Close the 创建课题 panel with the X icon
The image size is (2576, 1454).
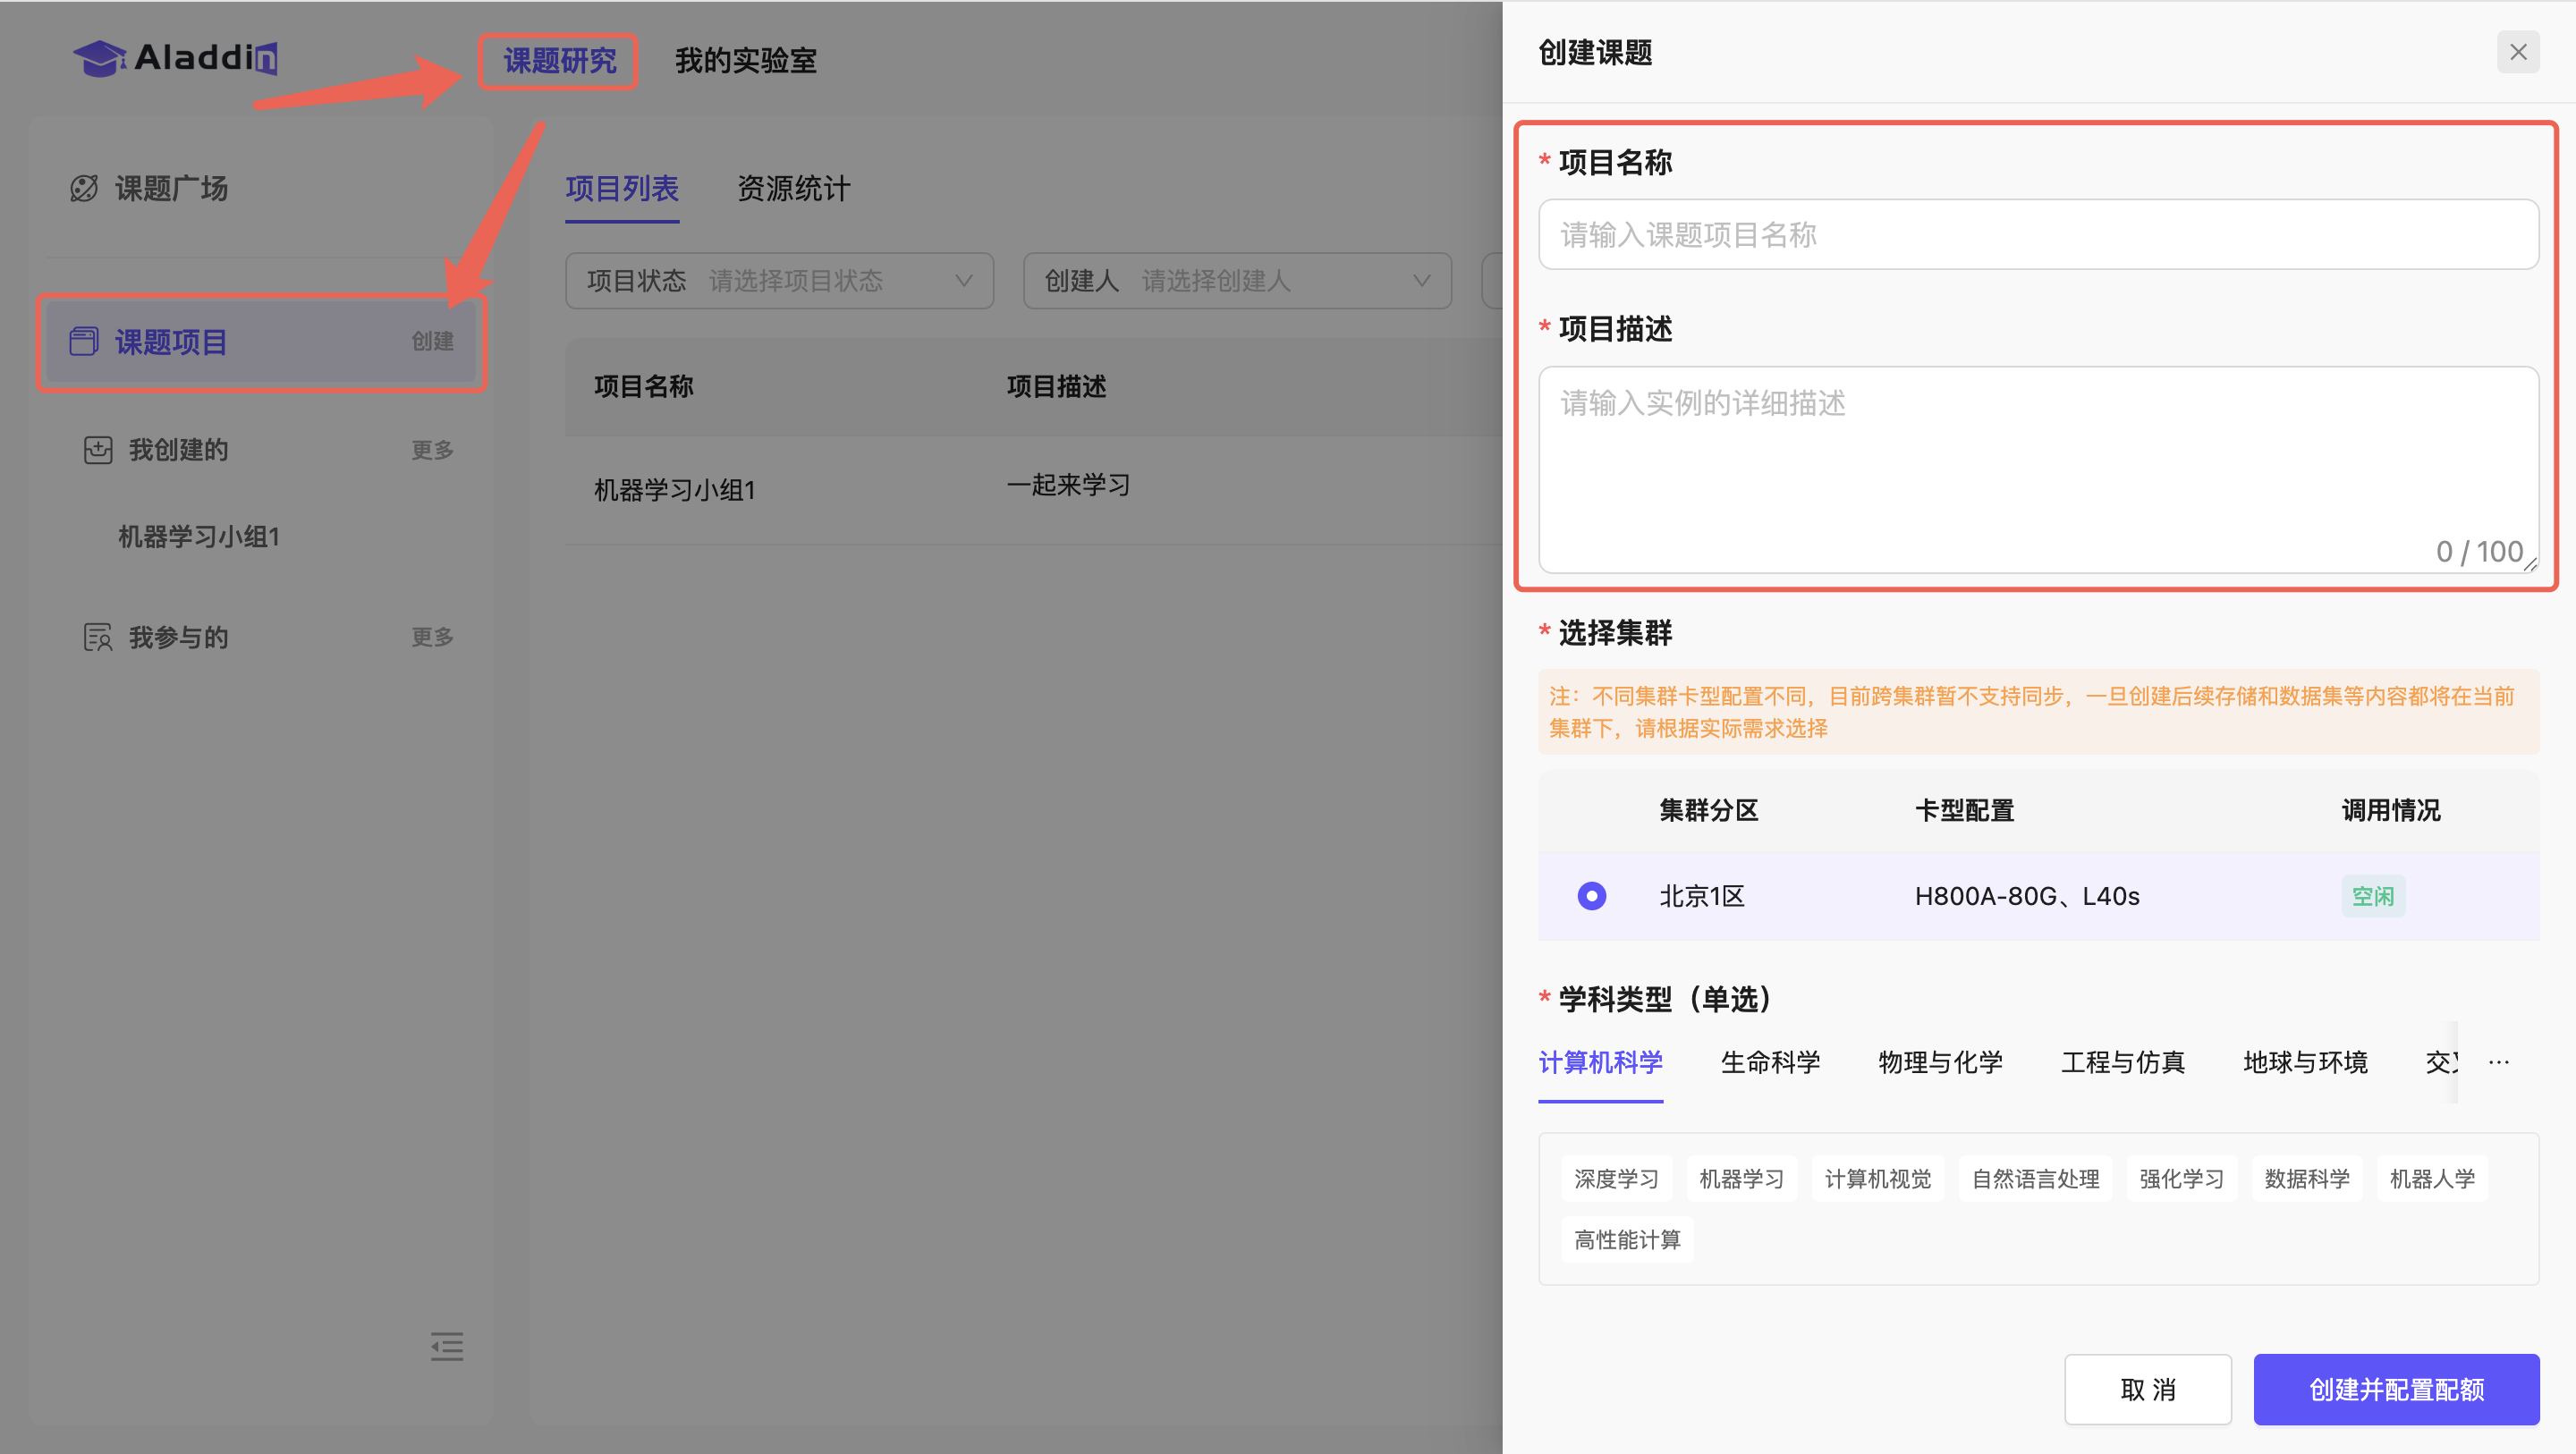tap(2517, 52)
